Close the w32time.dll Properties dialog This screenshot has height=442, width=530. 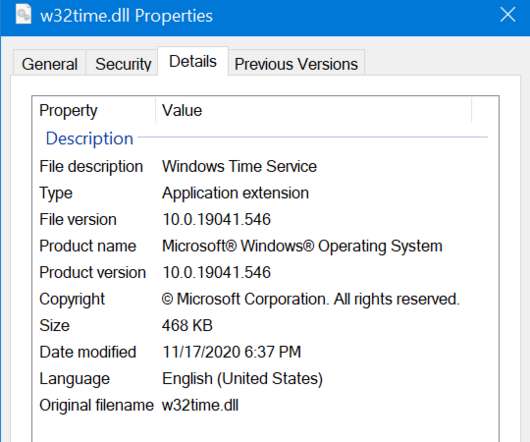coord(508,15)
